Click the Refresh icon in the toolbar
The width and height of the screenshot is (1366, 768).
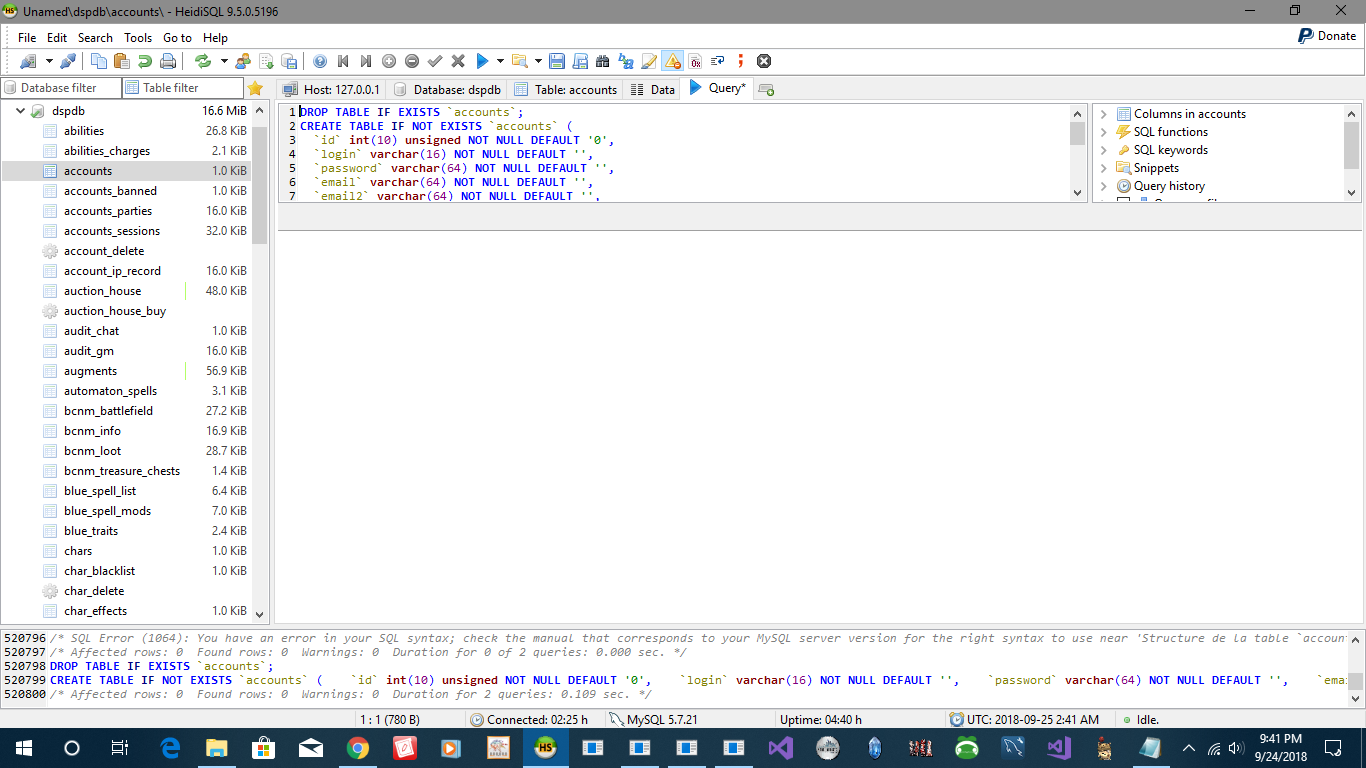tap(203, 61)
